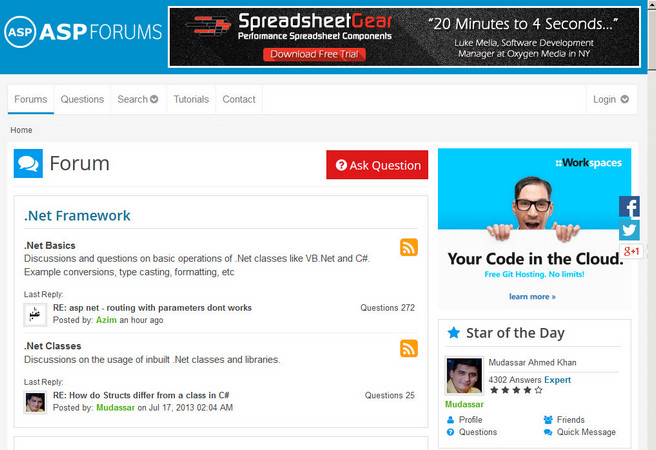Viewport: 656px width, 450px height.
Task: Subscribe to the .Net Classes RSS feed
Action: pyautogui.click(x=409, y=348)
